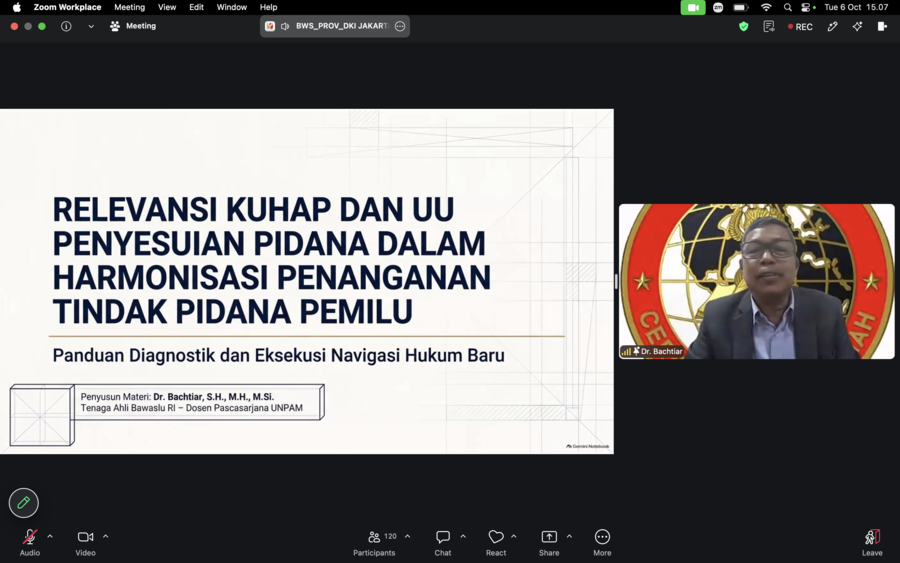Click the divider handle between slide and video
The image size is (900, 563).
pos(616,281)
